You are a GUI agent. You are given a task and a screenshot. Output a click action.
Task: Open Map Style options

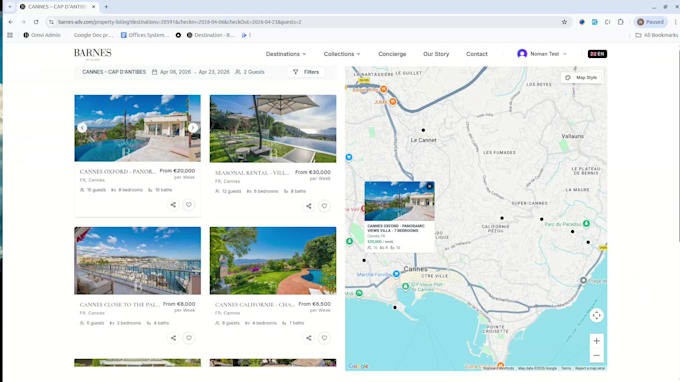coord(582,78)
